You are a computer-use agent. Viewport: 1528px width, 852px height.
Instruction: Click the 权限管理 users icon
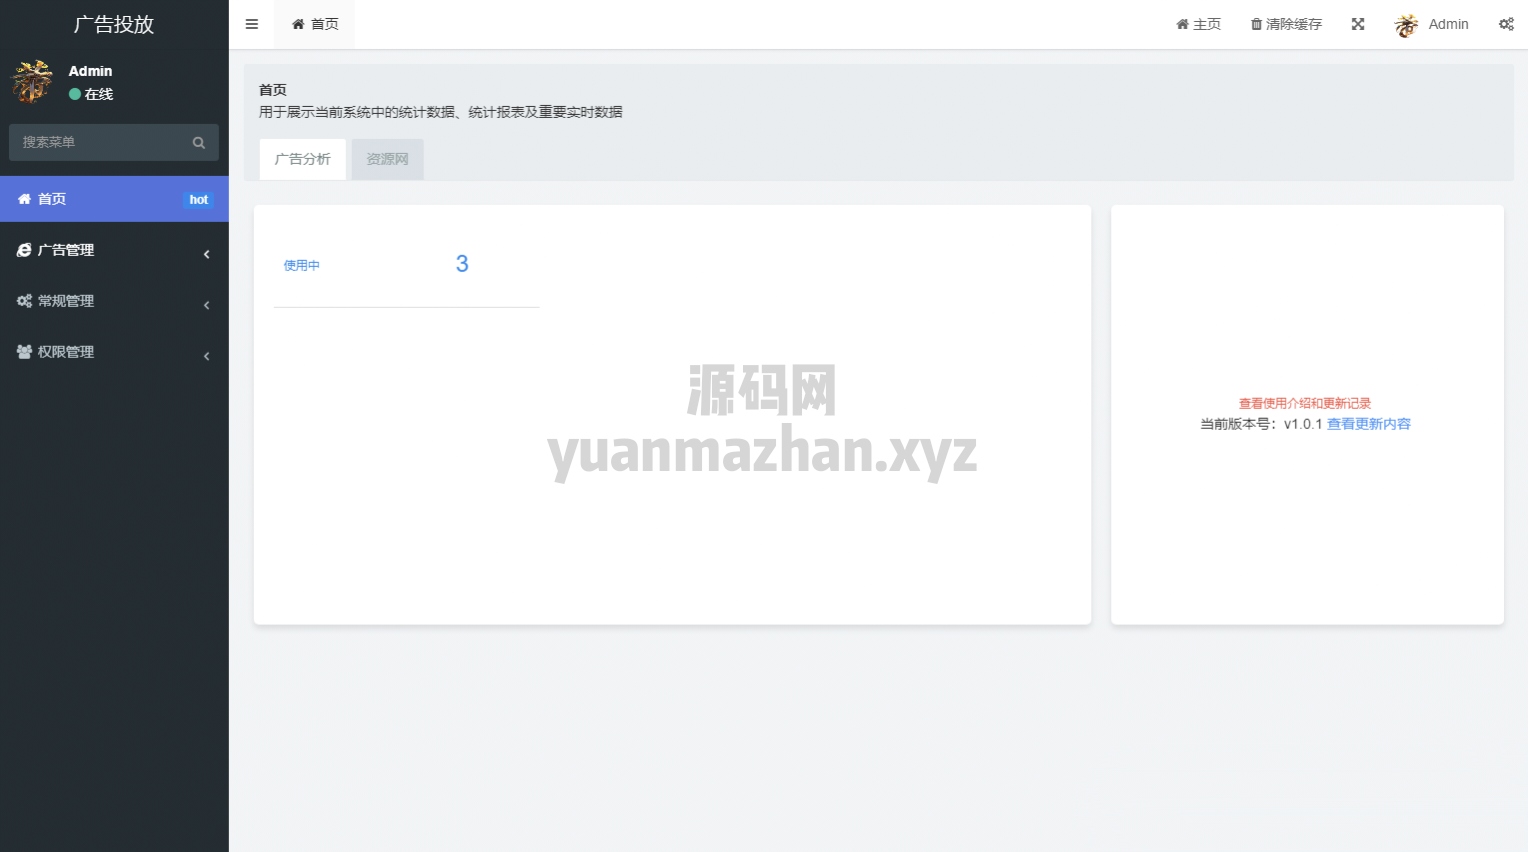click(24, 352)
